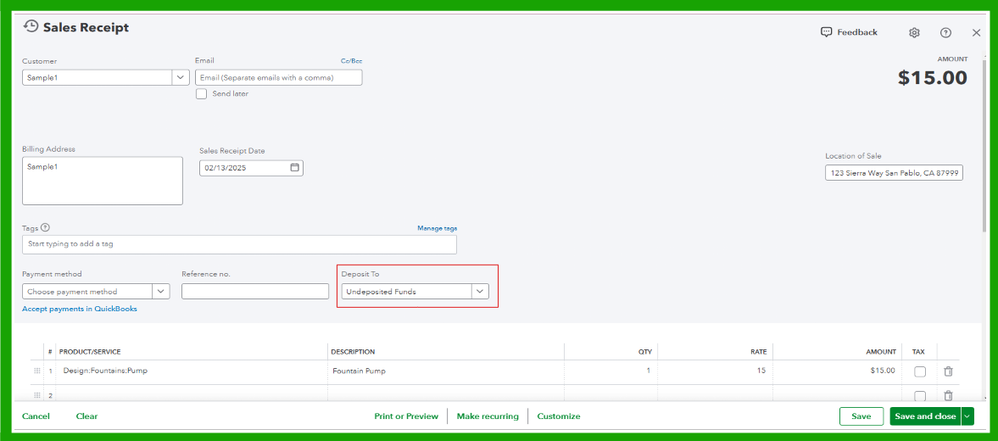This screenshot has height=441, width=998.
Task: Click the Design:Fountains:Pump product cell
Action: coord(192,370)
